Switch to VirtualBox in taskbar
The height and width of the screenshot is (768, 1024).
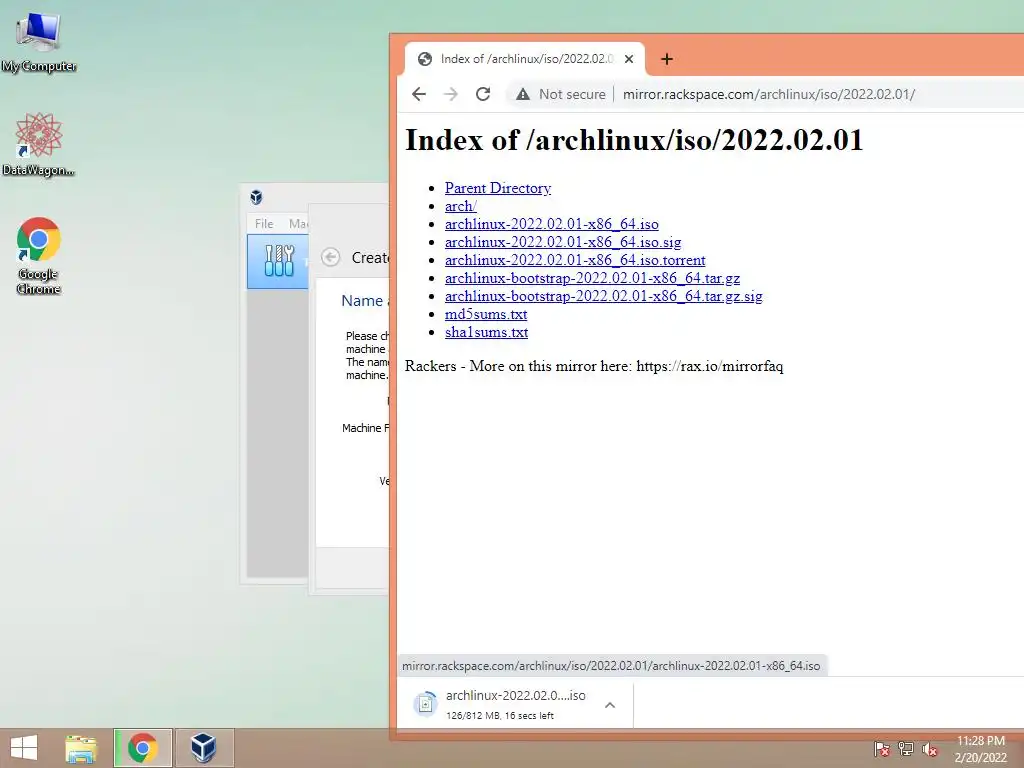pyautogui.click(x=203, y=748)
